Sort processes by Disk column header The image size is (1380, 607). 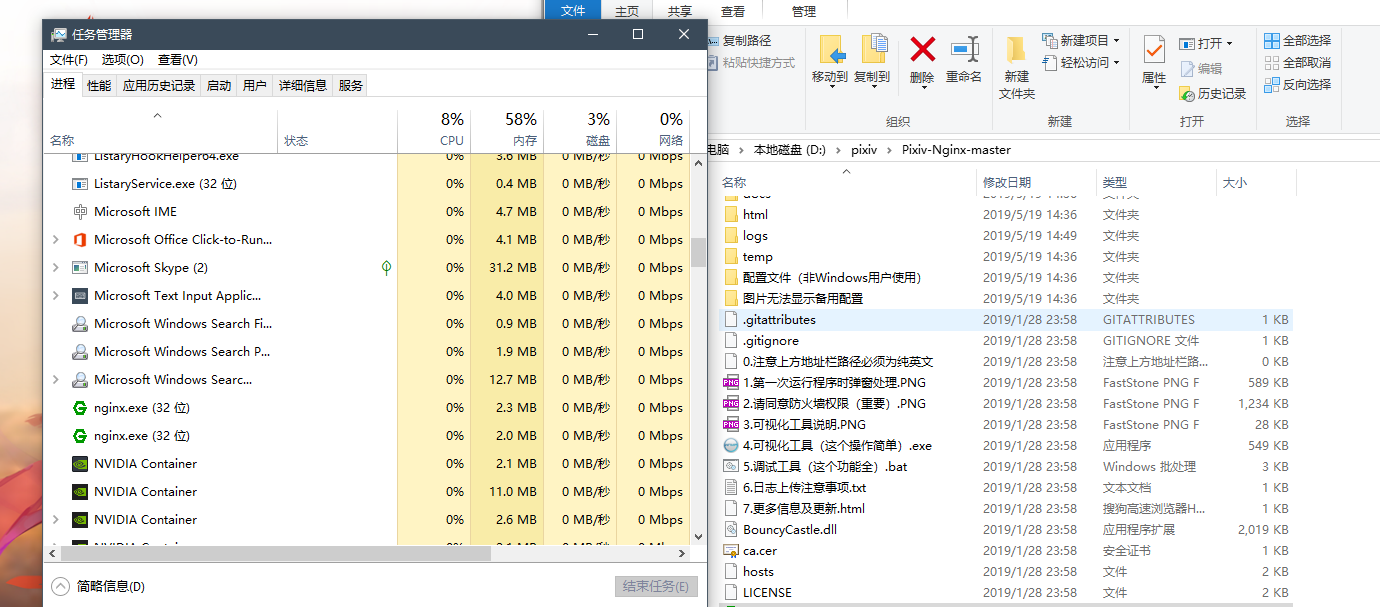580,130
